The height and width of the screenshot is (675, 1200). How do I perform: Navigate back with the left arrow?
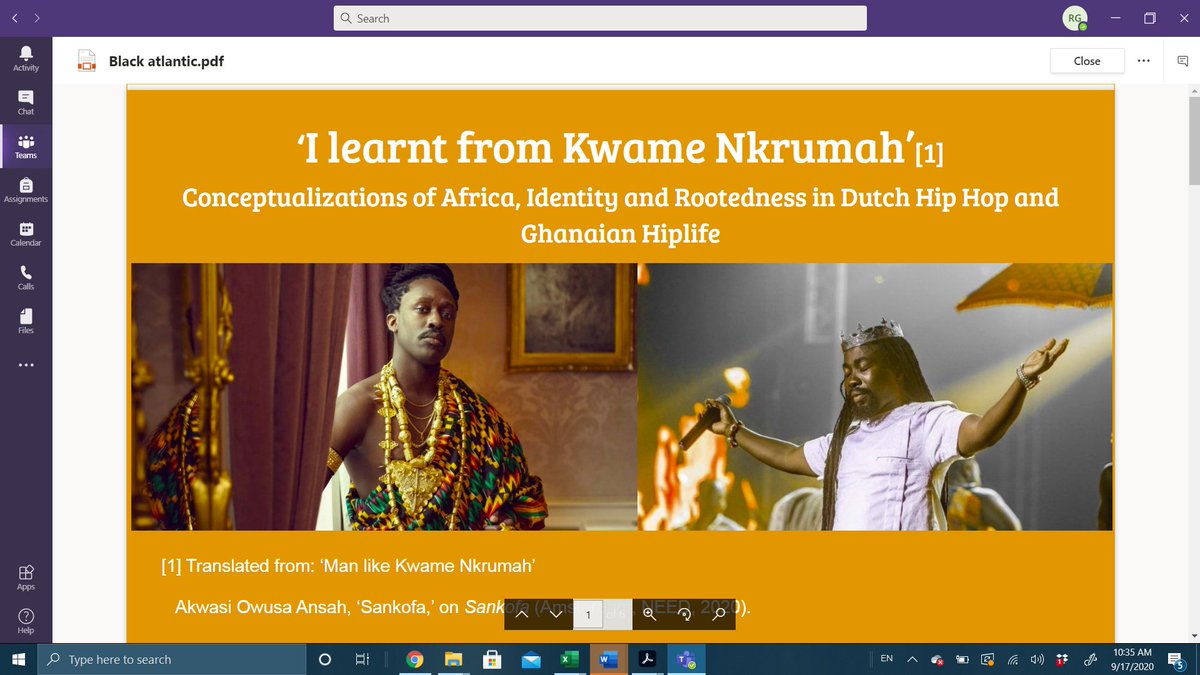(15, 18)
